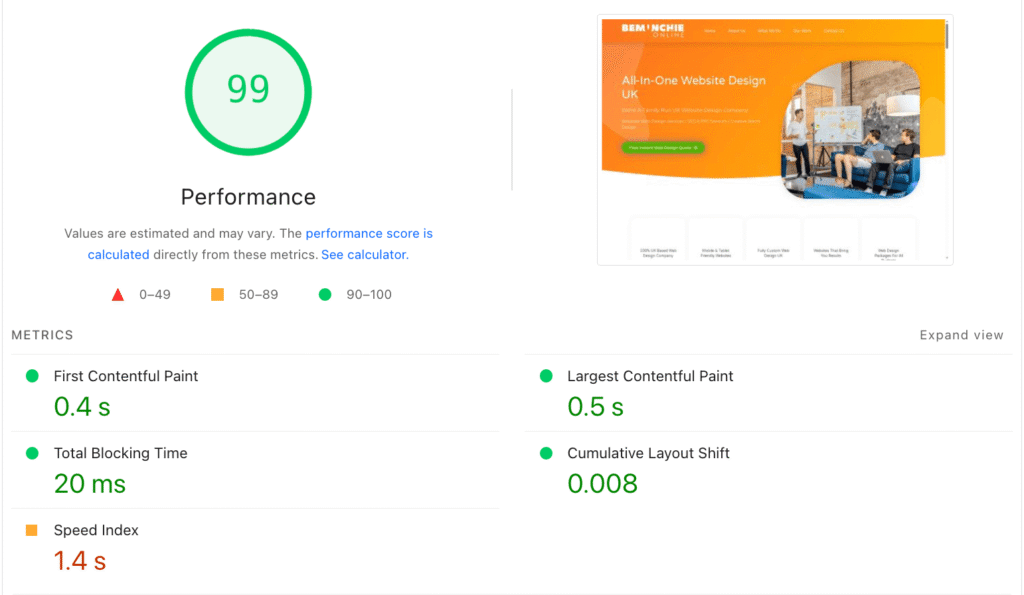Screen dimensions: 1024x595
Task: Click the green dot beside Total Blocking Time
Action: (32, 453)
